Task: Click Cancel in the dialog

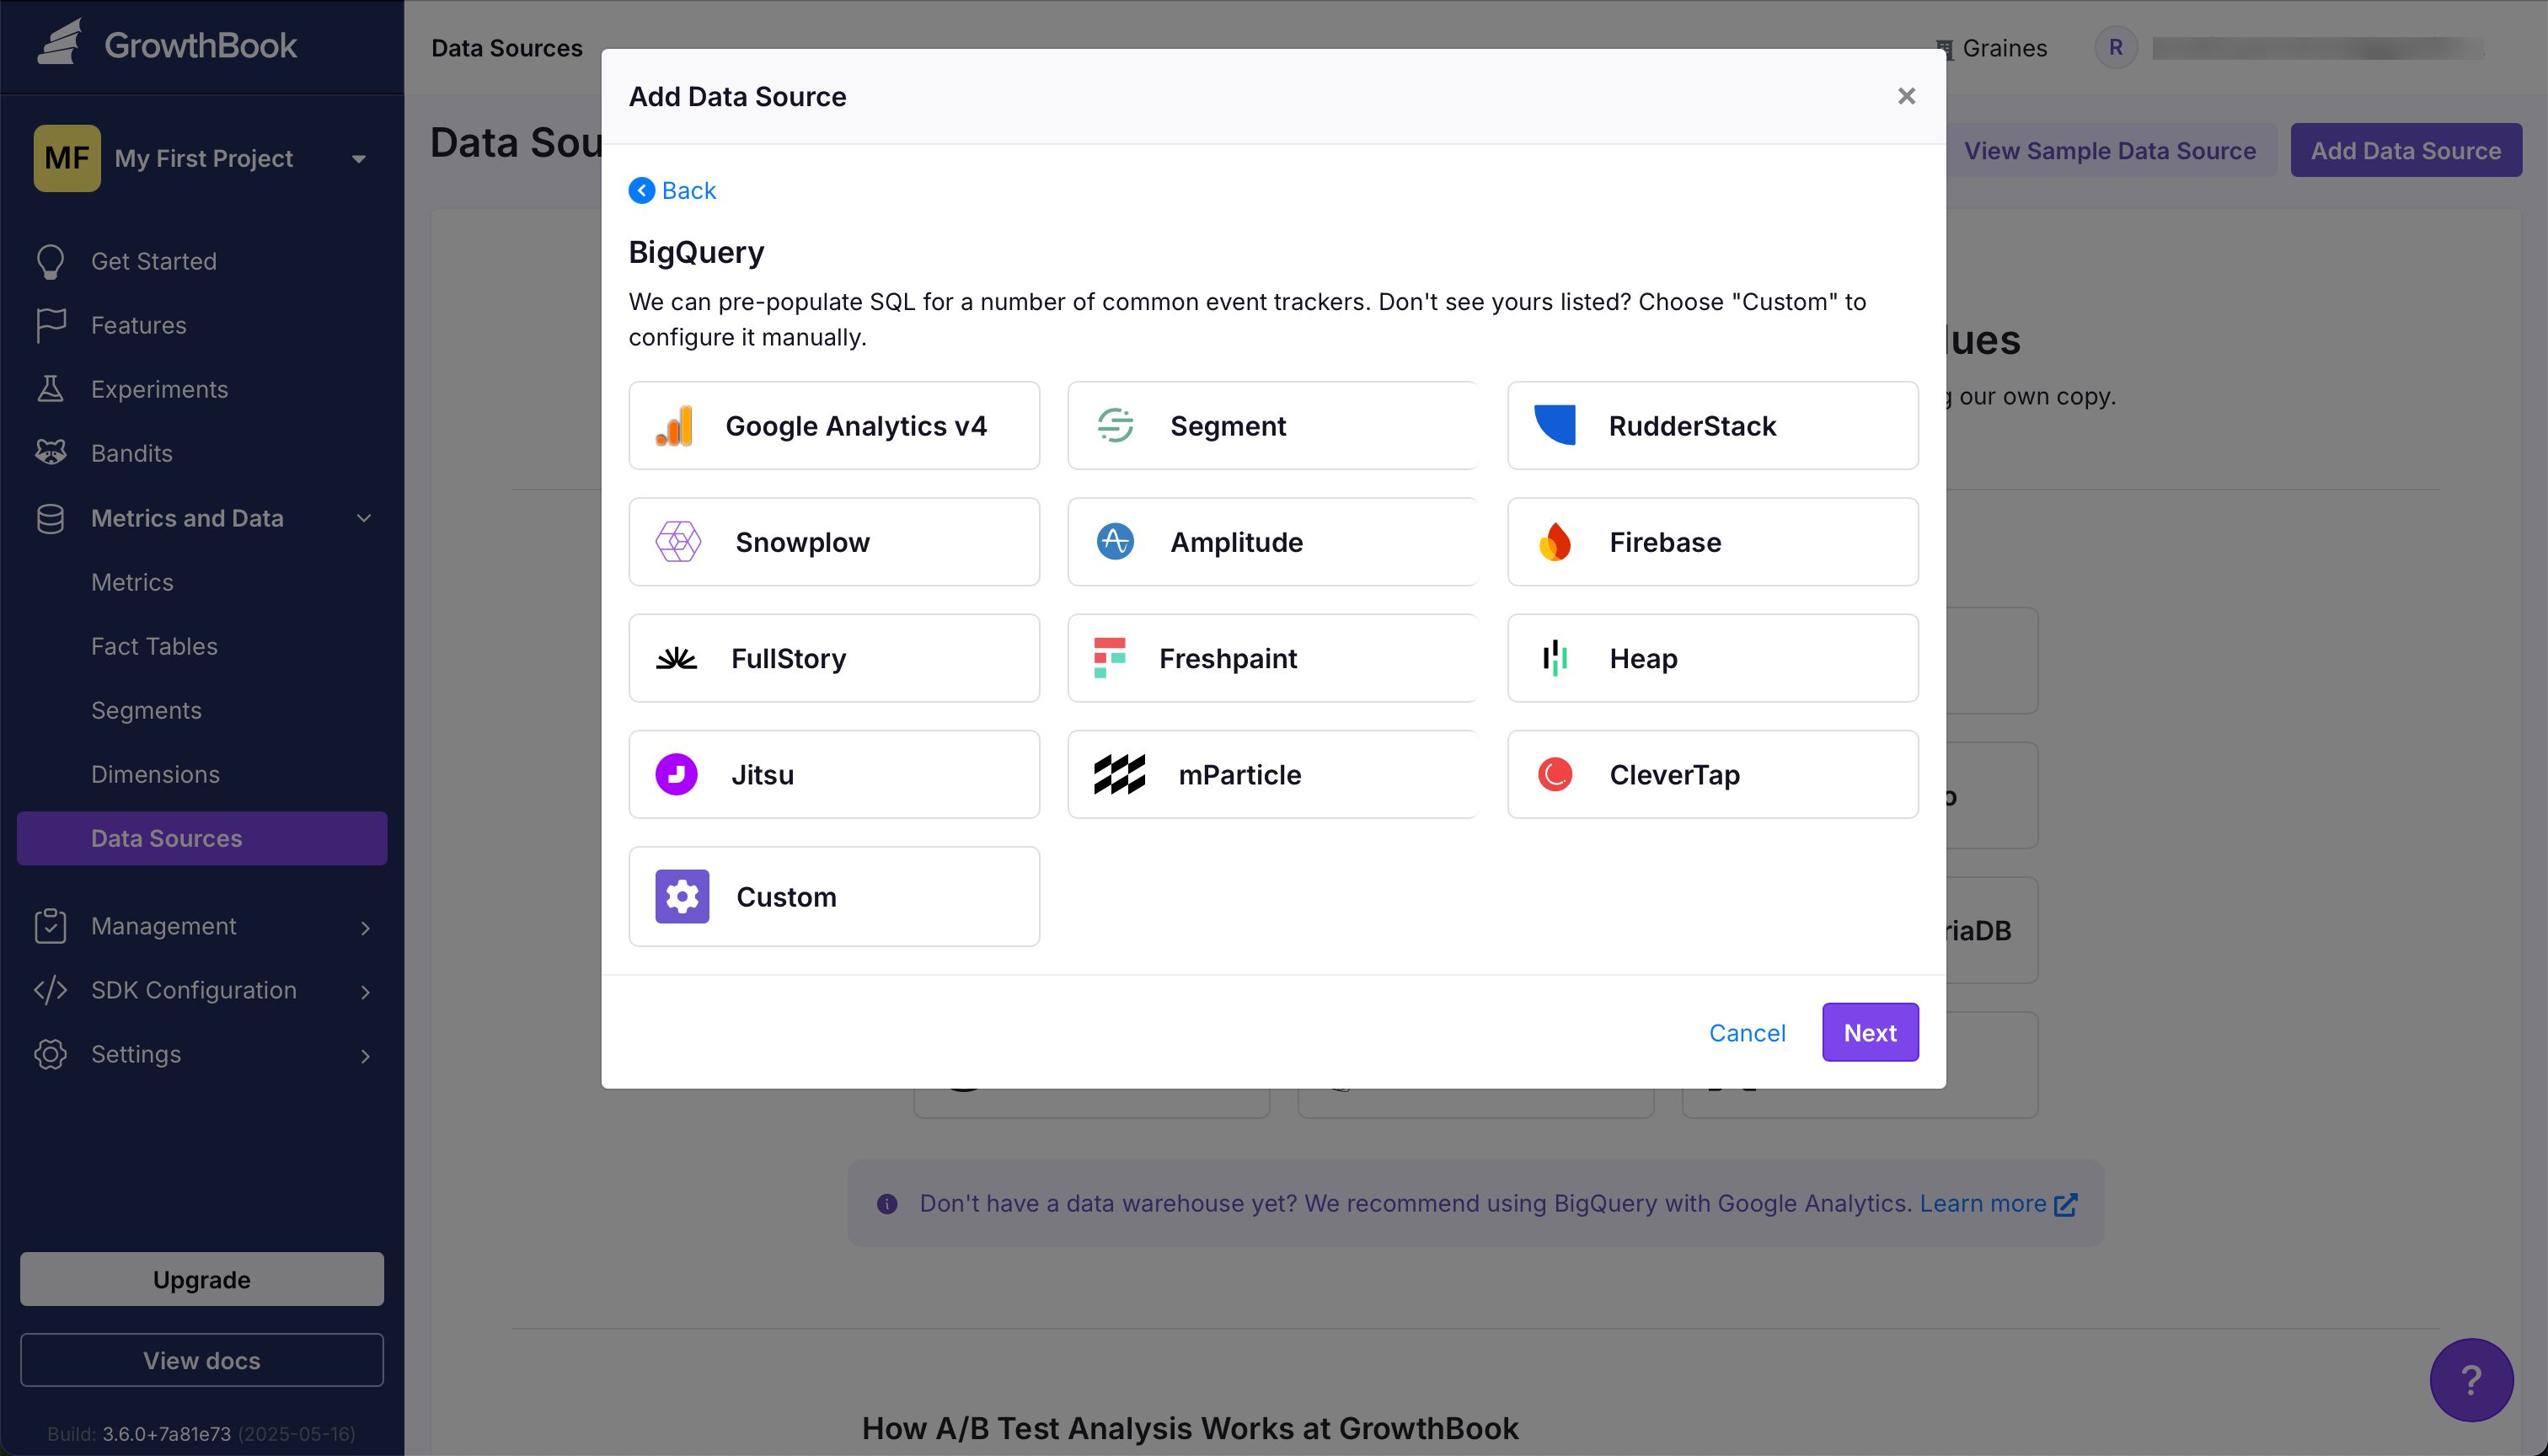Action: (1746, 1032)
